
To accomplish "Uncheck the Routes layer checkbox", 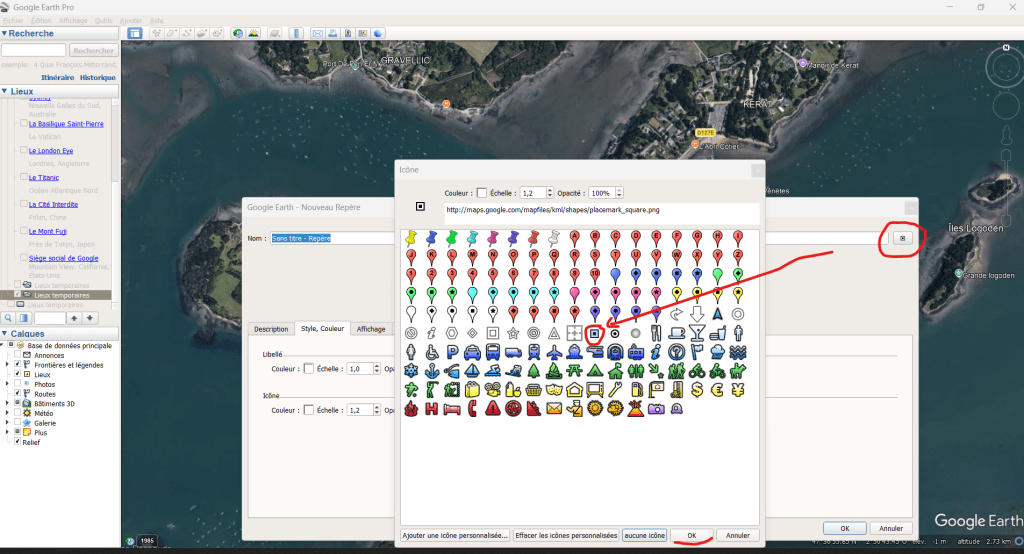I will (18, 394).
